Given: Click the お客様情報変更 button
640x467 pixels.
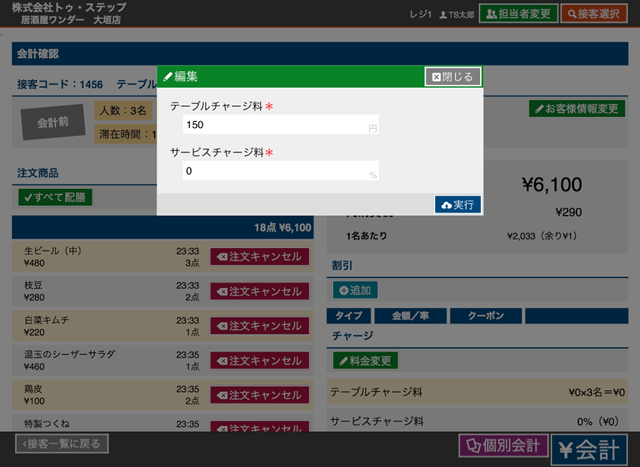Looking at the screenshot, I should point(576,108).
